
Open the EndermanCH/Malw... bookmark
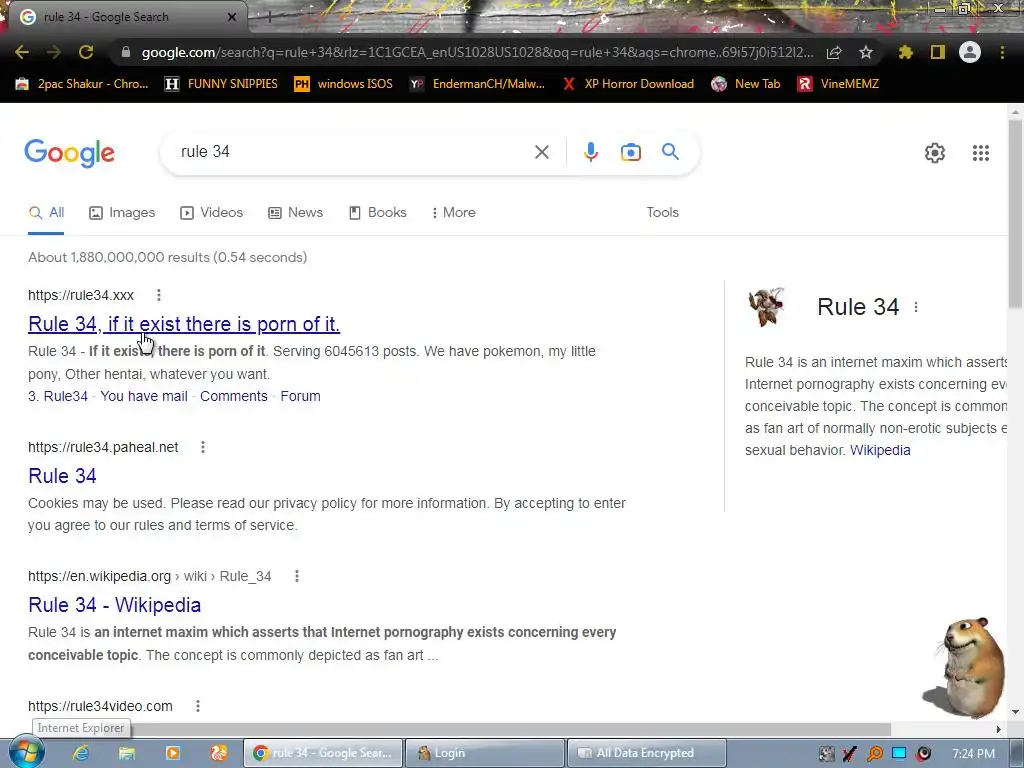(477, 84)
